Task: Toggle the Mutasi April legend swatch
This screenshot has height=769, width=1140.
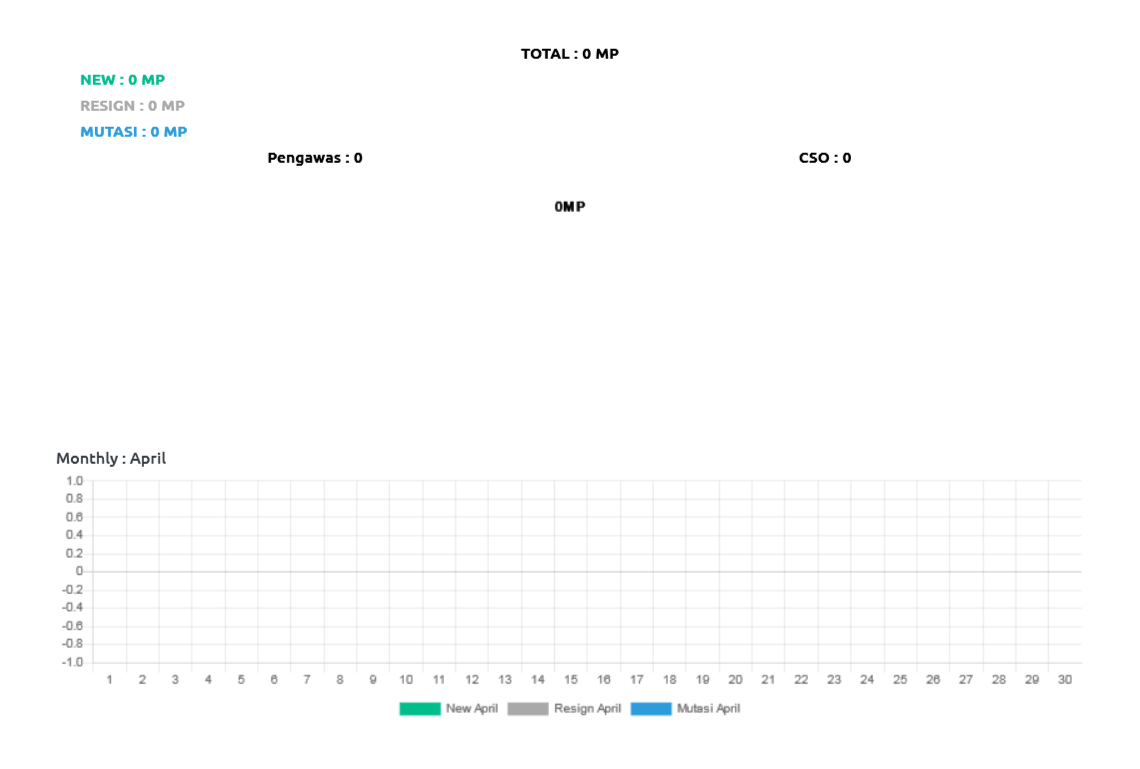Action: point(651,709)
